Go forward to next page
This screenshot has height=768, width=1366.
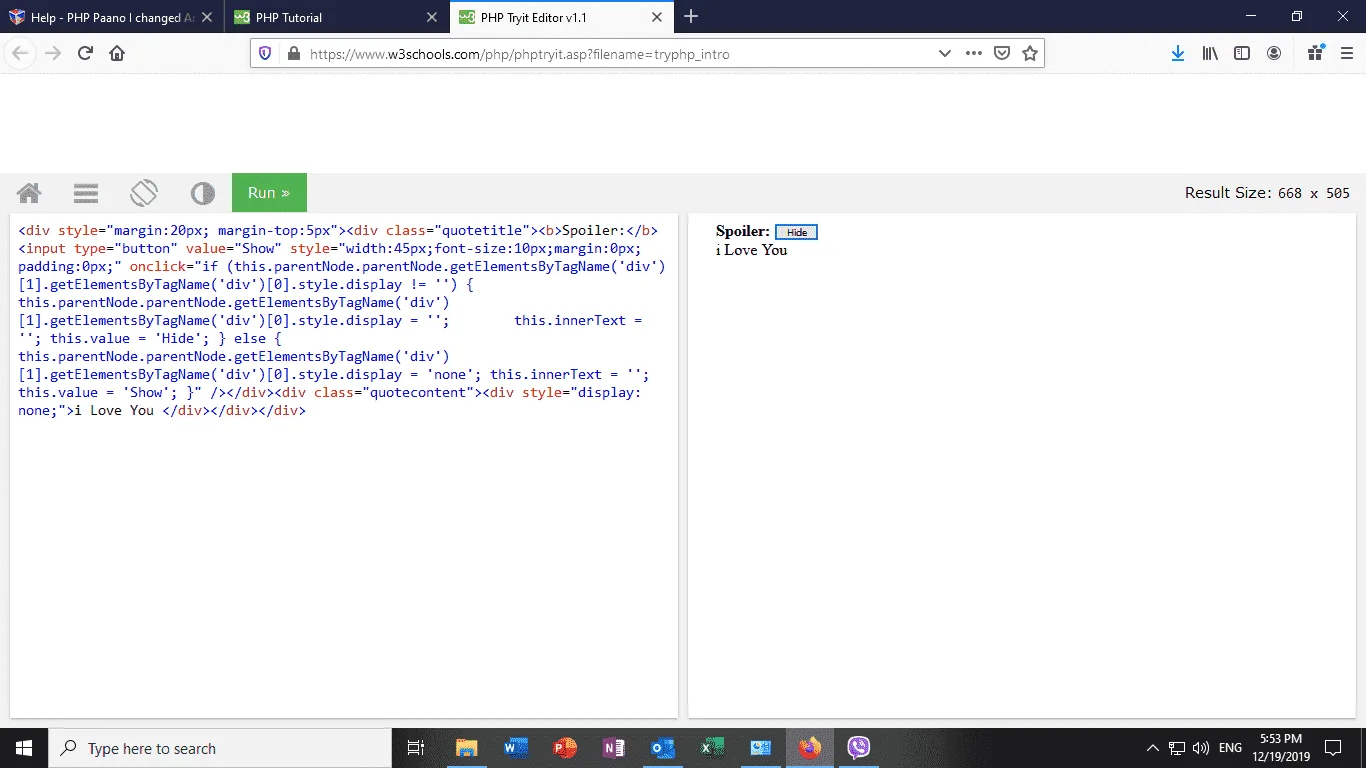[x=53, y=54]
